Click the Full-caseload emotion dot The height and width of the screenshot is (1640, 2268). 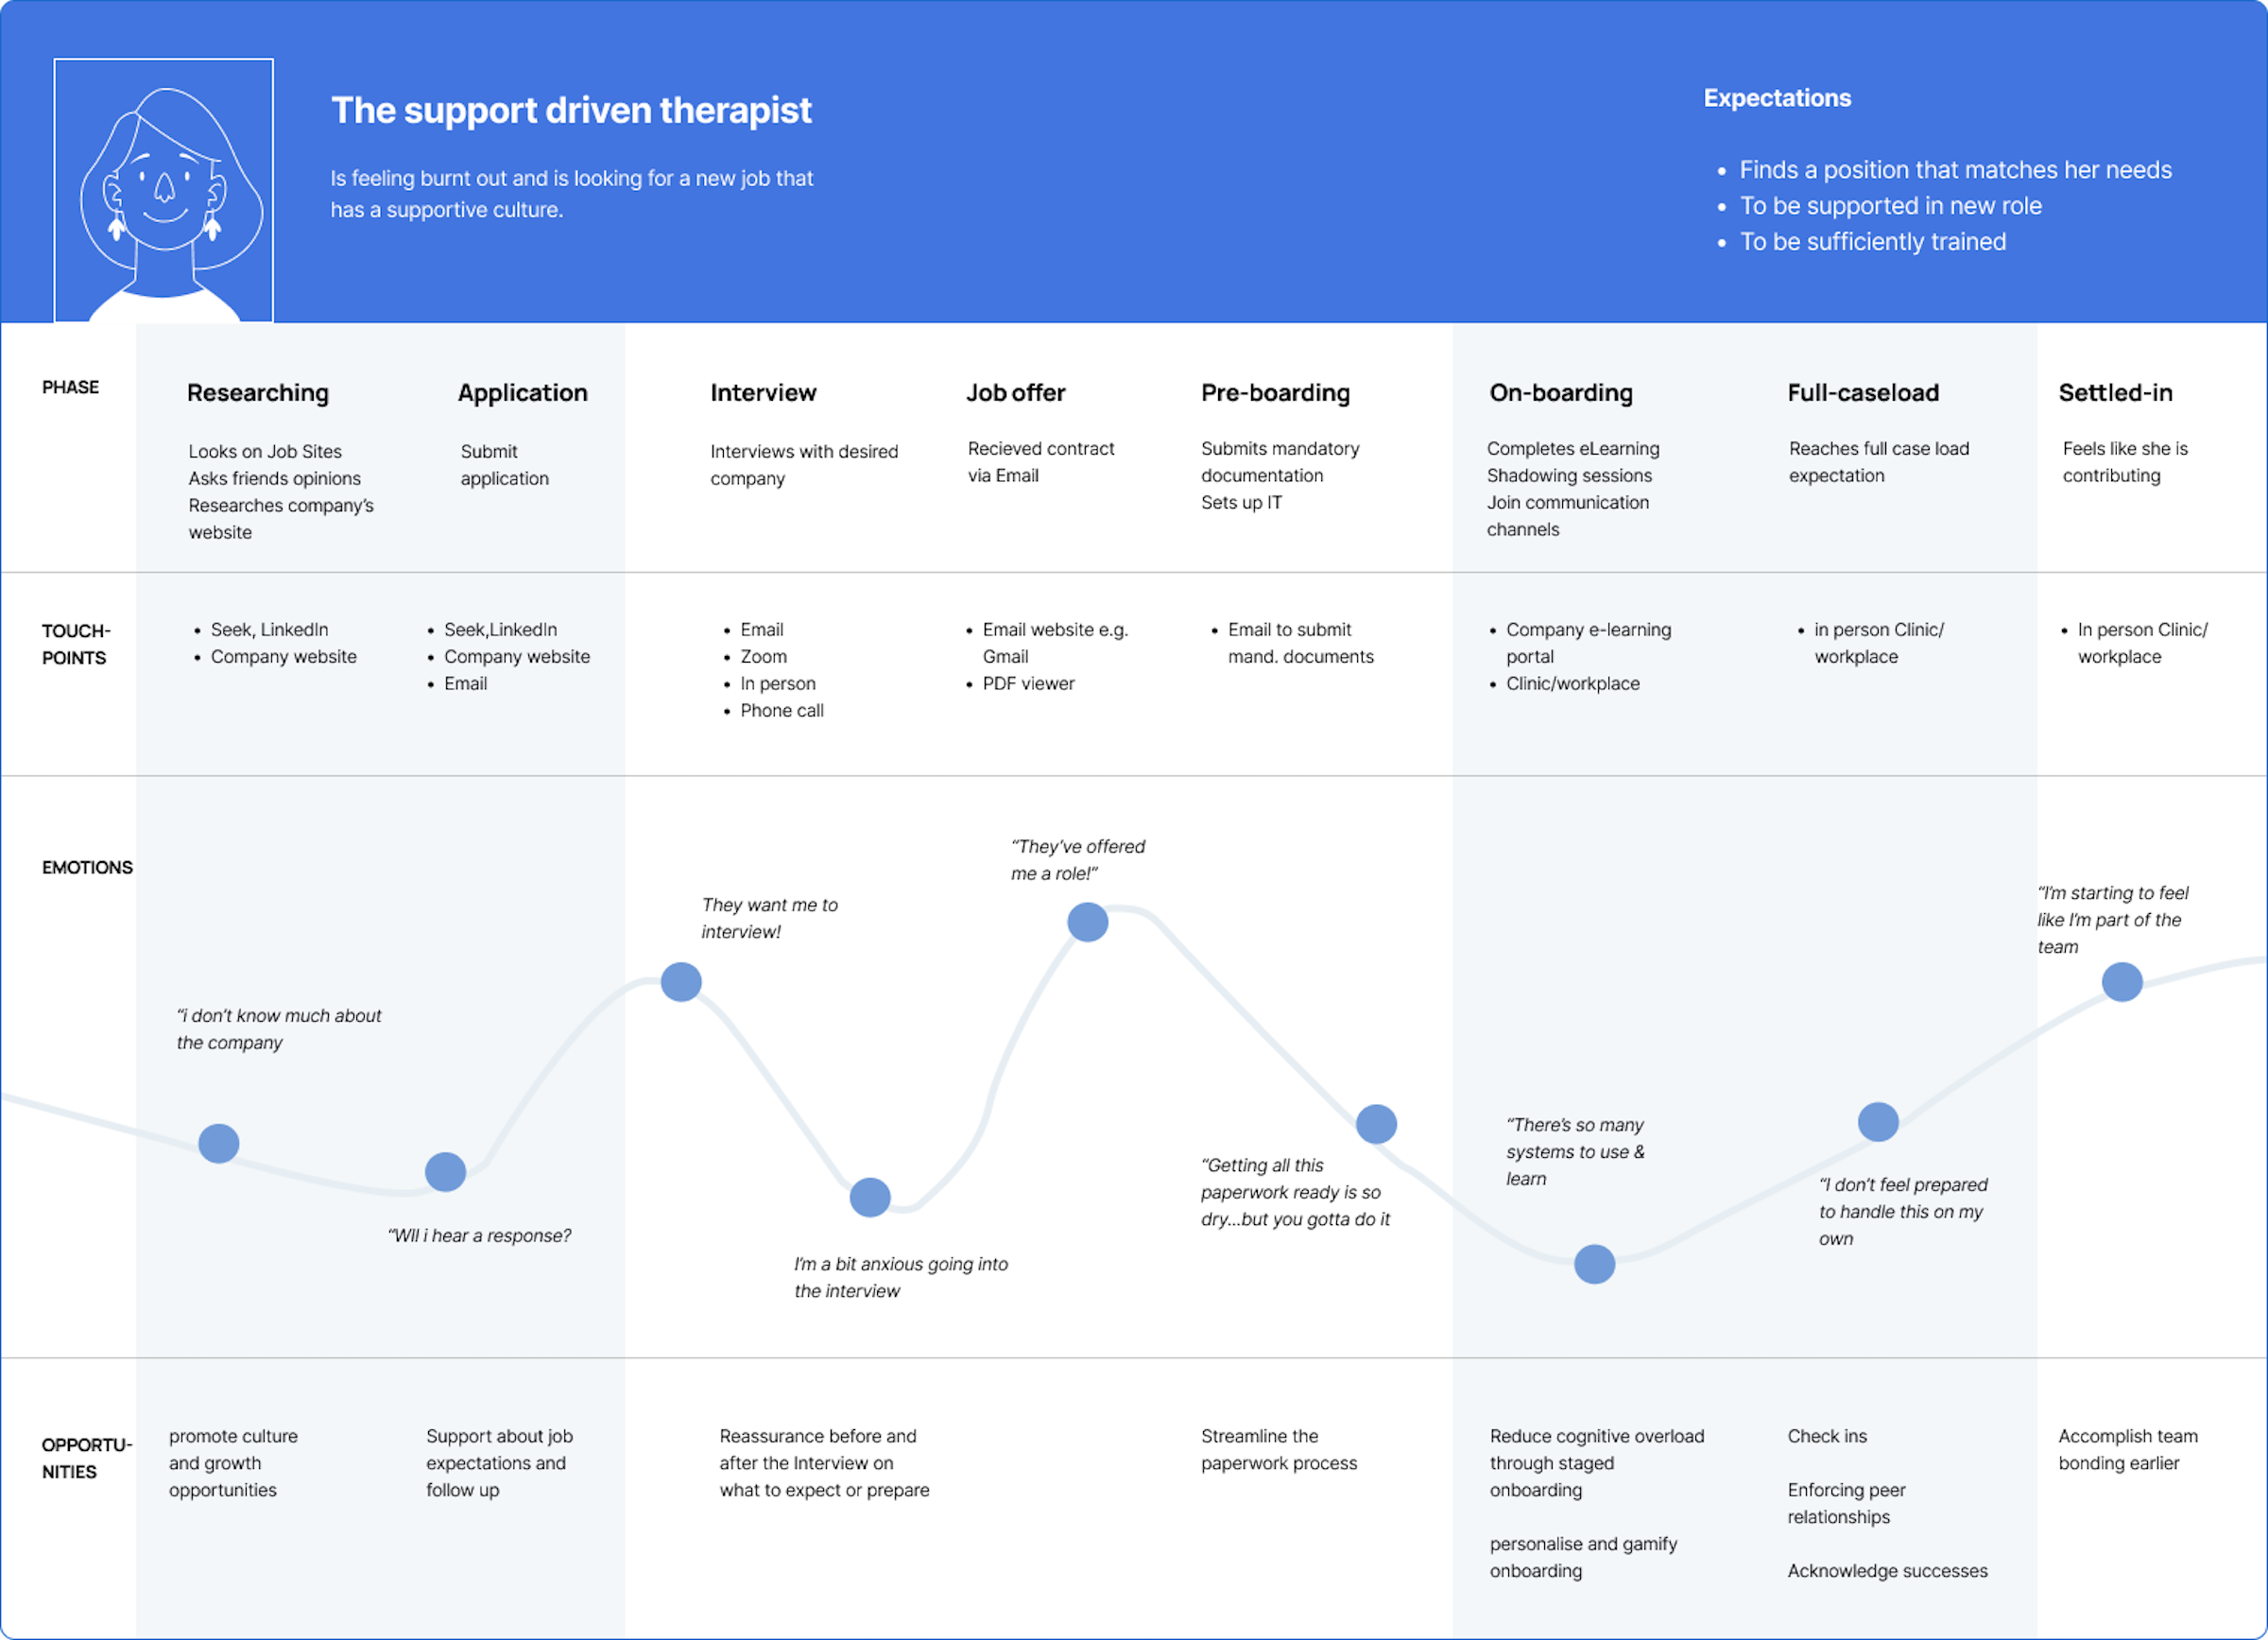point(1878,1122)
